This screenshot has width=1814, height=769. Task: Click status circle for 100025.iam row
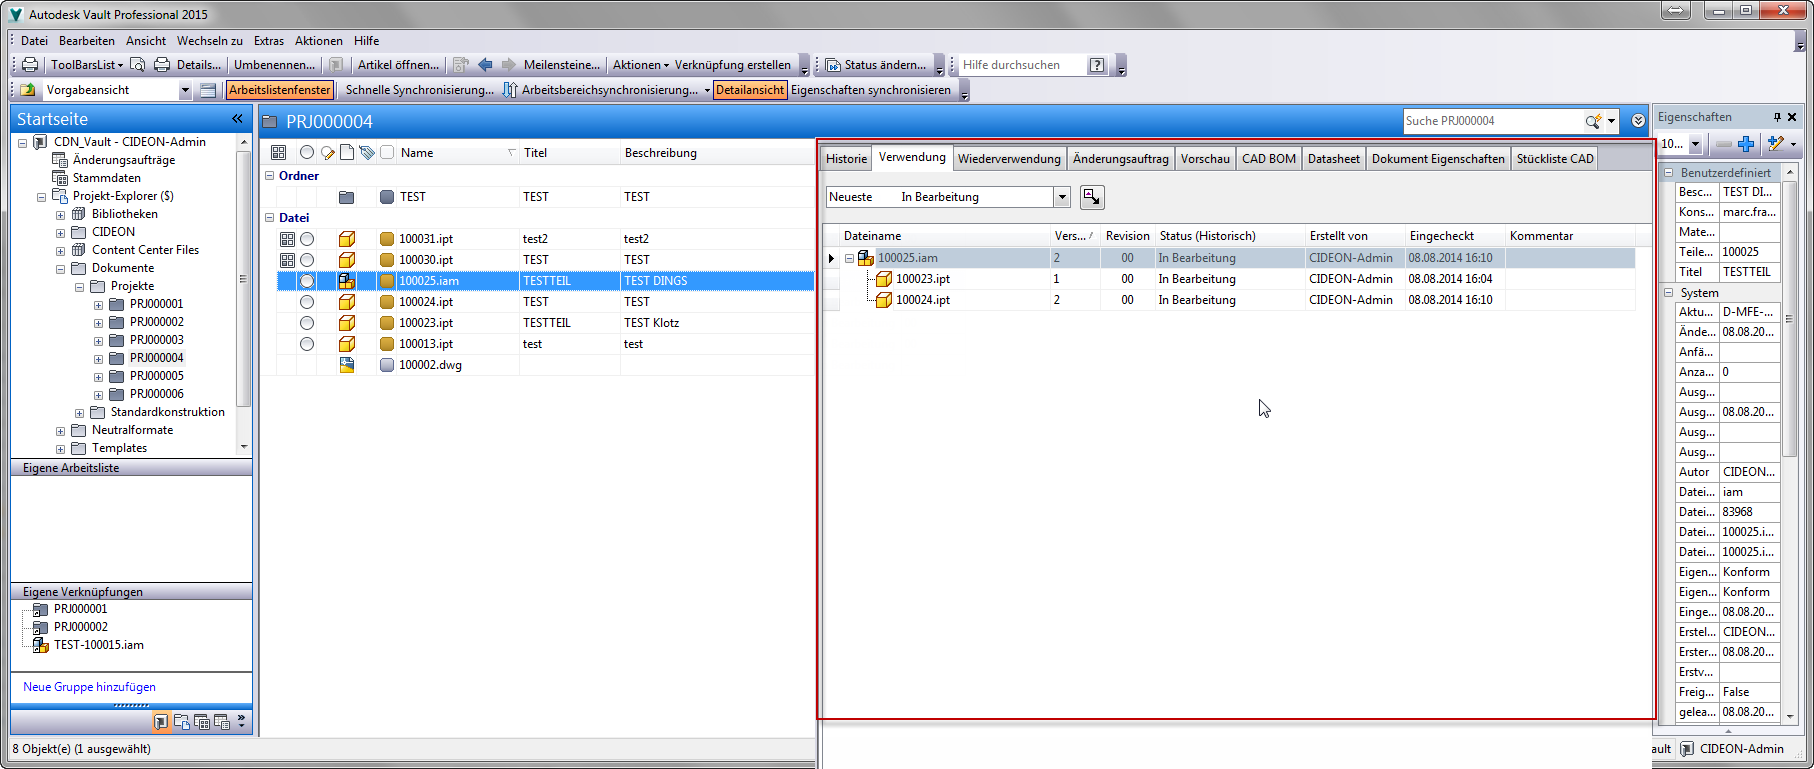(307, 281)
